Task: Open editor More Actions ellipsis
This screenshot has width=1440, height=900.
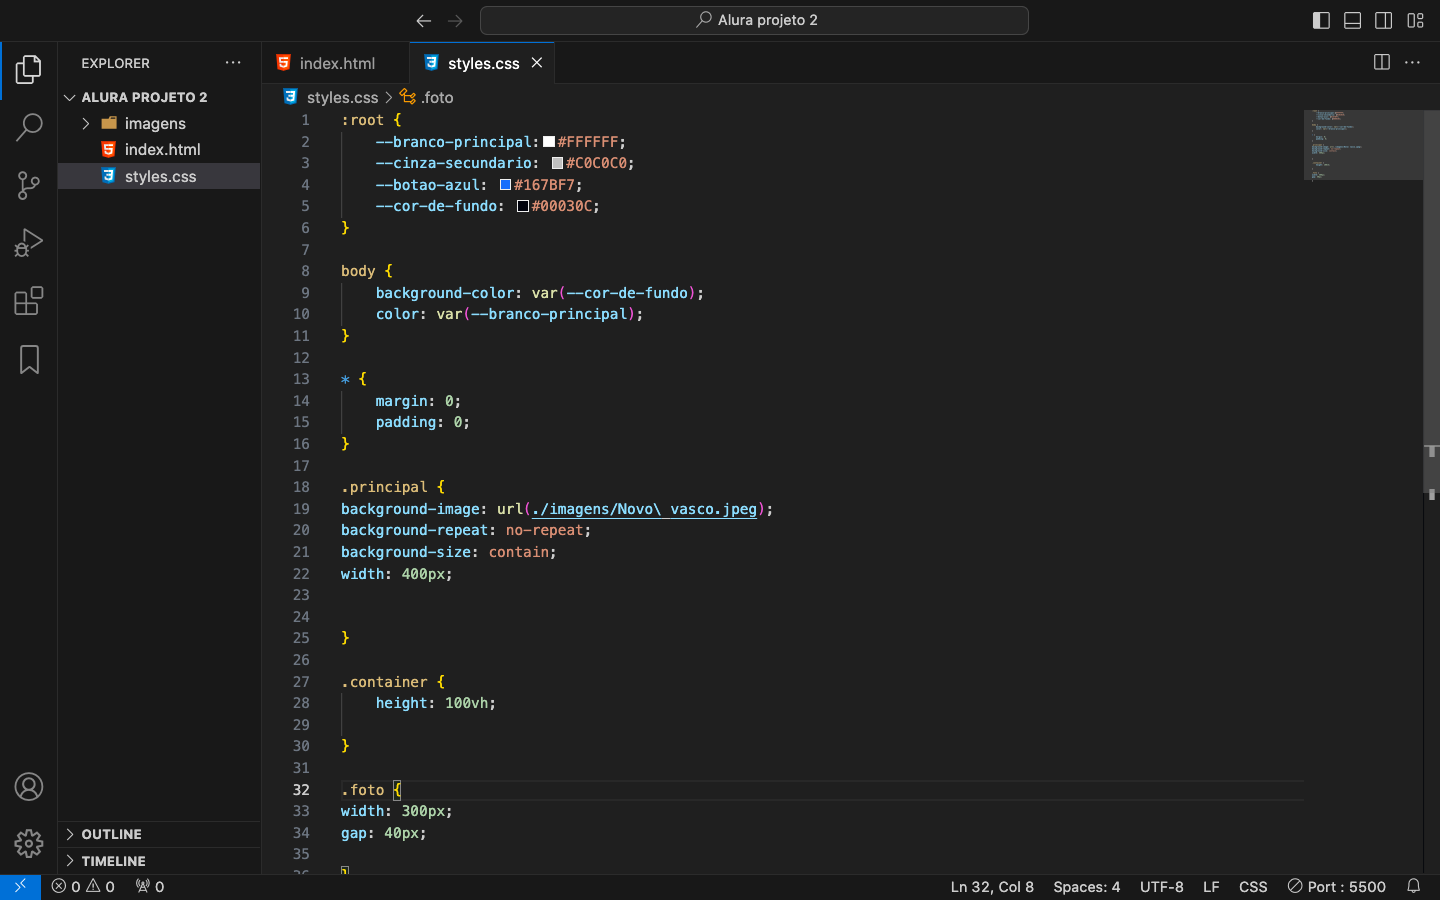Action: (x=1412, y=62)
